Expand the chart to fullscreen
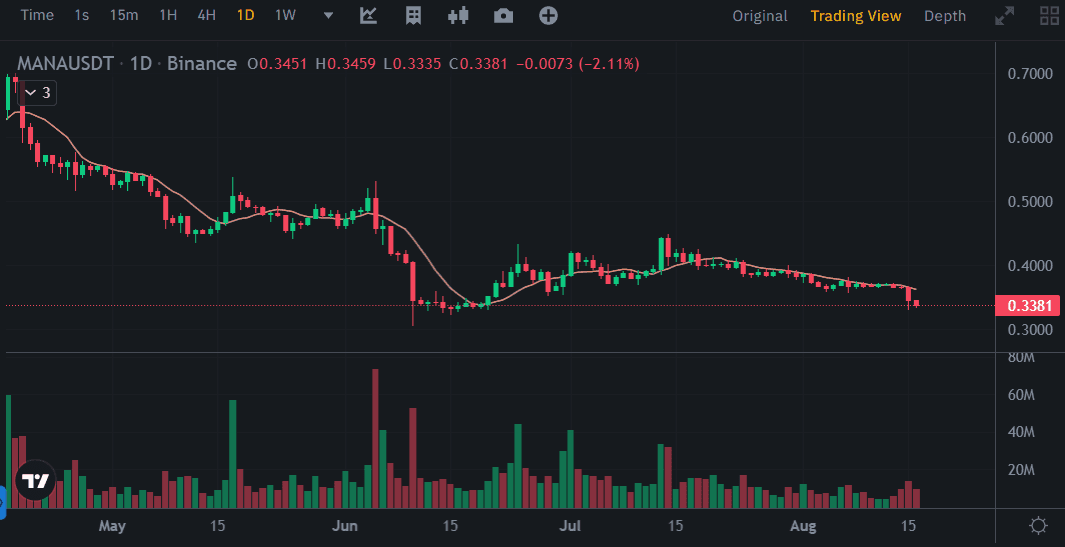The width and height of the screenshot is (1065, 547). click(1005, 16)
